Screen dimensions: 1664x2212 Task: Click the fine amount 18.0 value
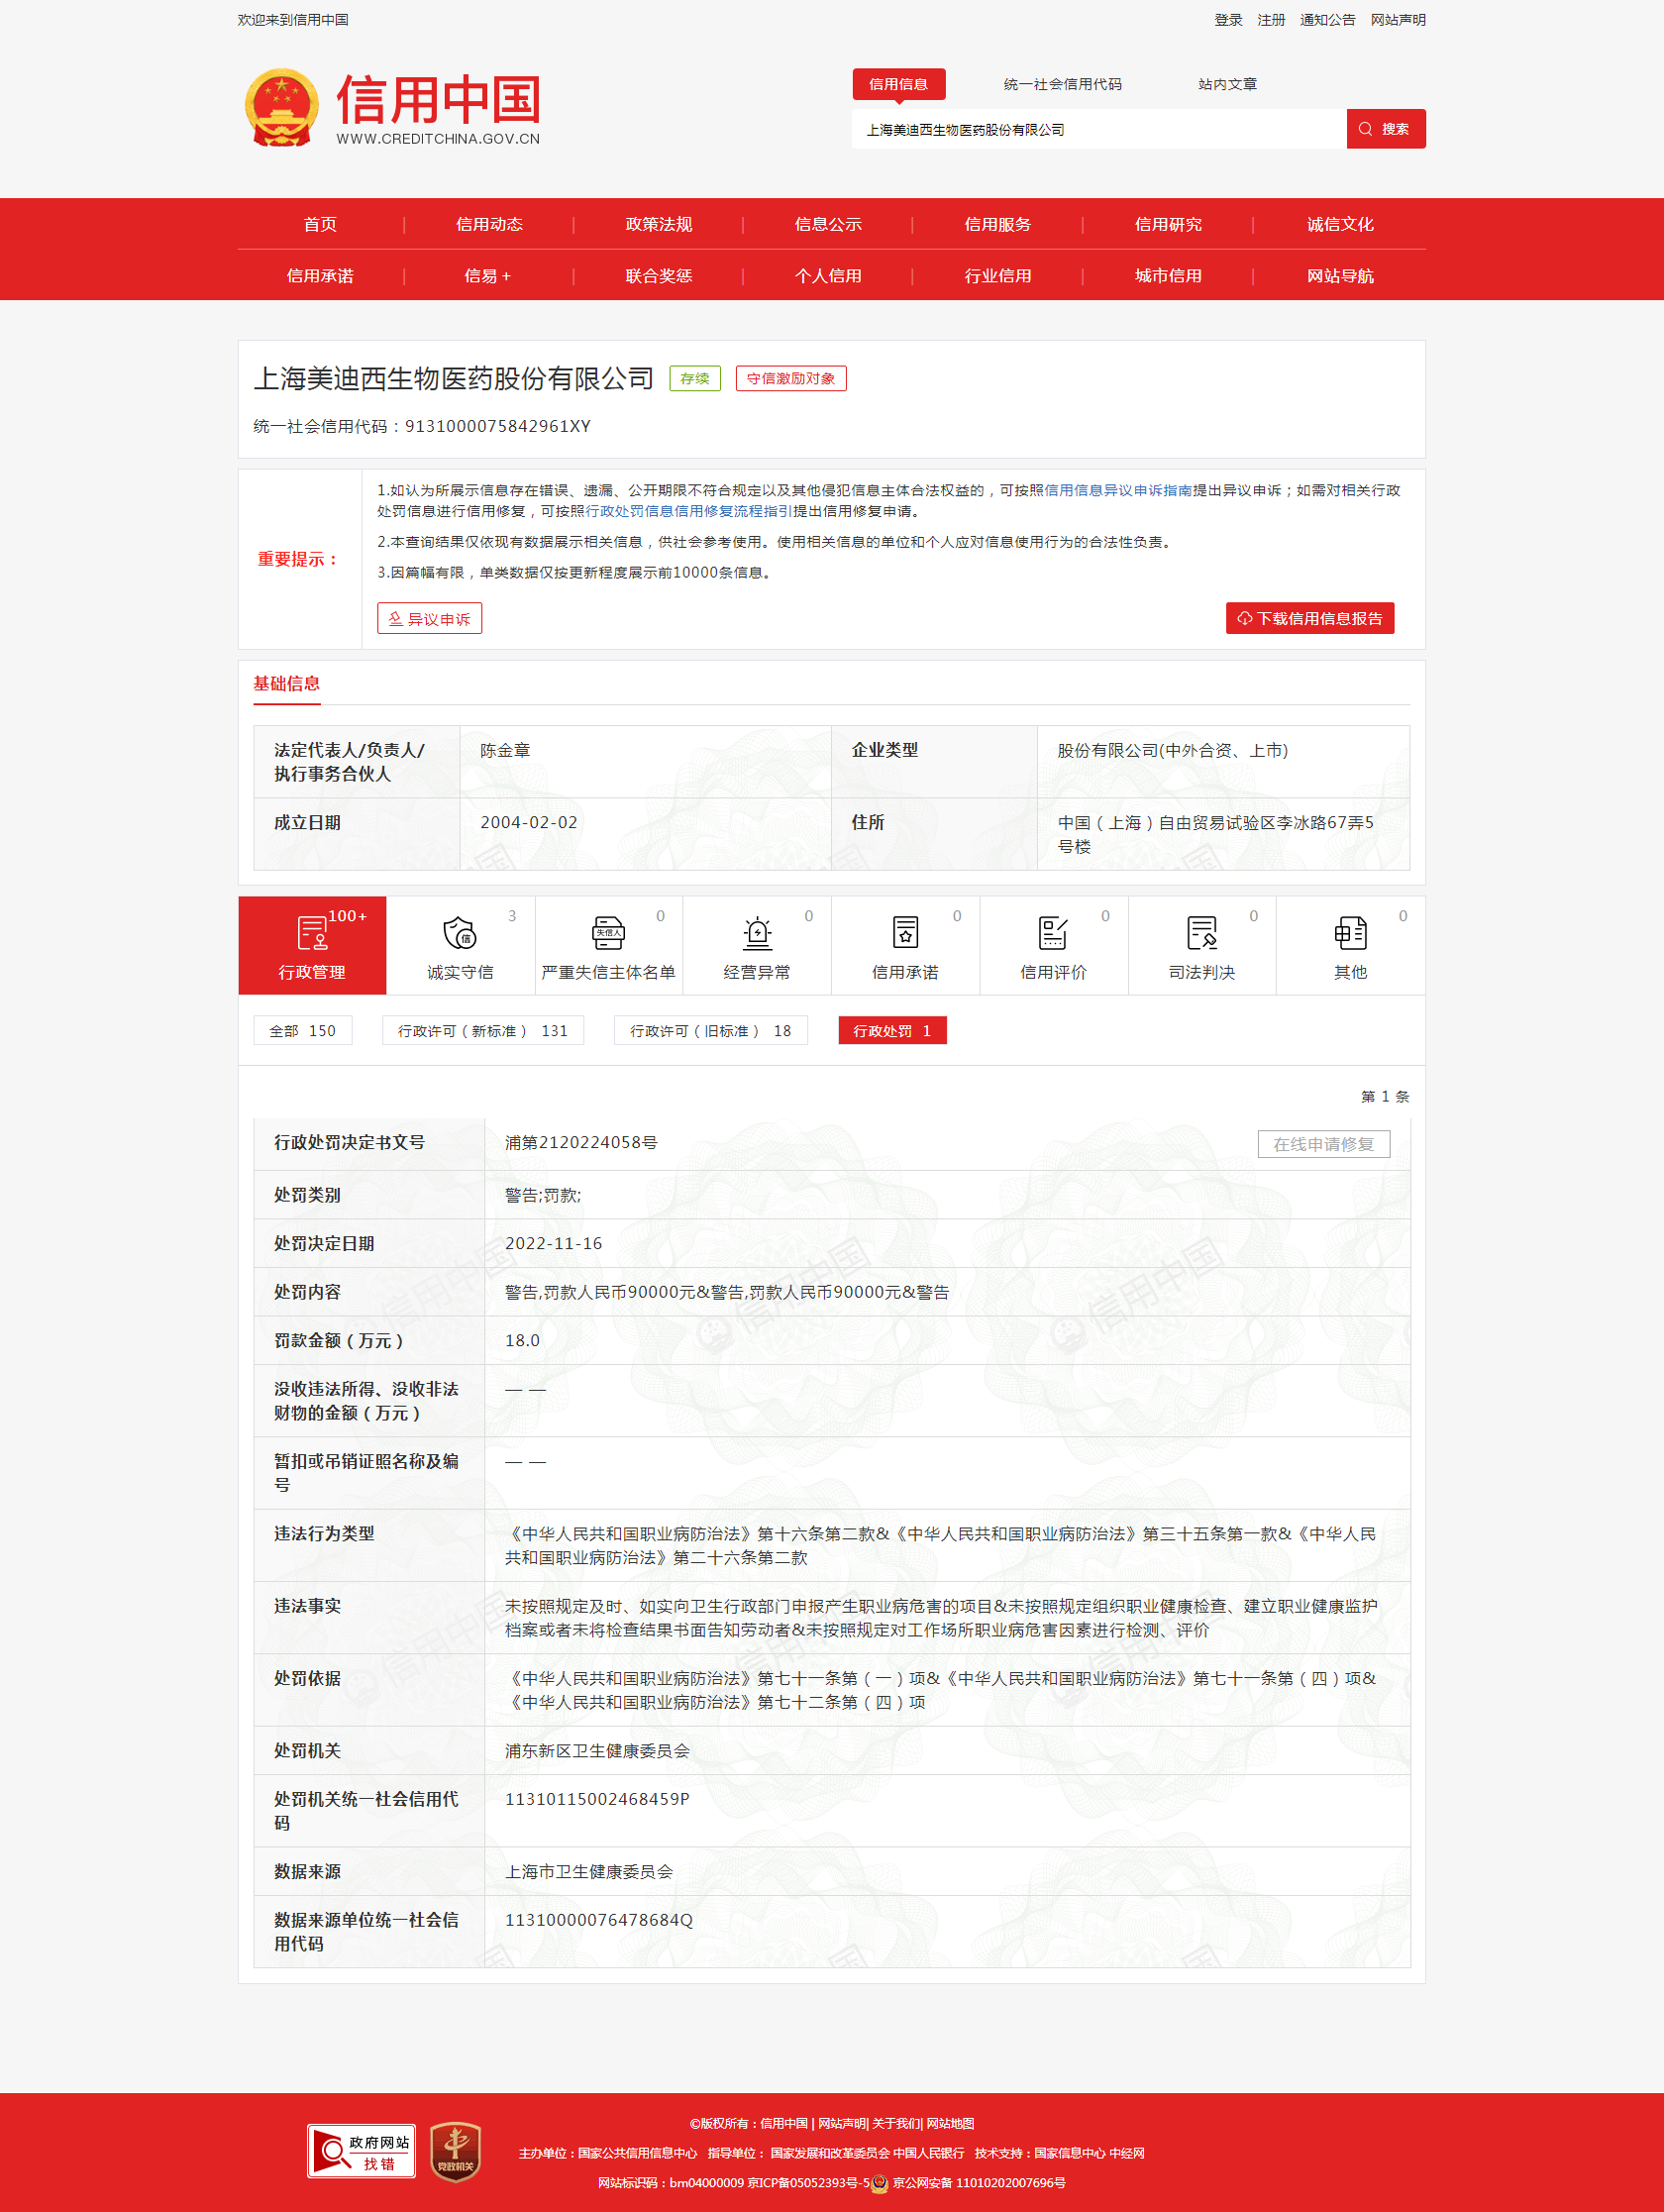(522, 1341)
